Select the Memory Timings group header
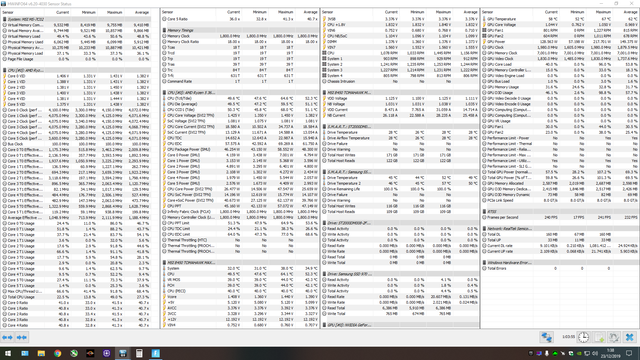640x360 pixels. click(x=240, y=30)
